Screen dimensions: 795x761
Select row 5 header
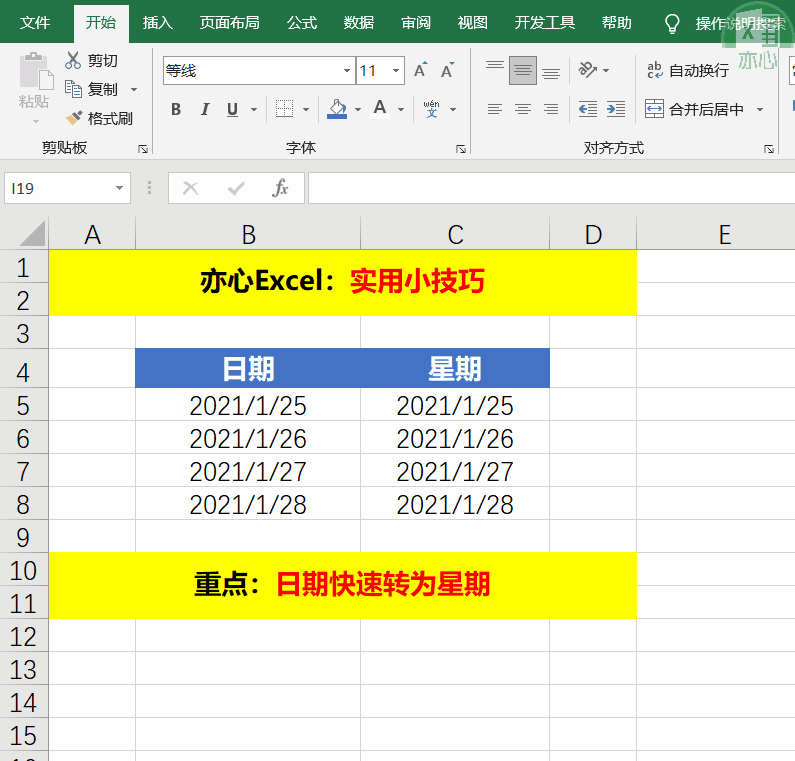point(23,405)
